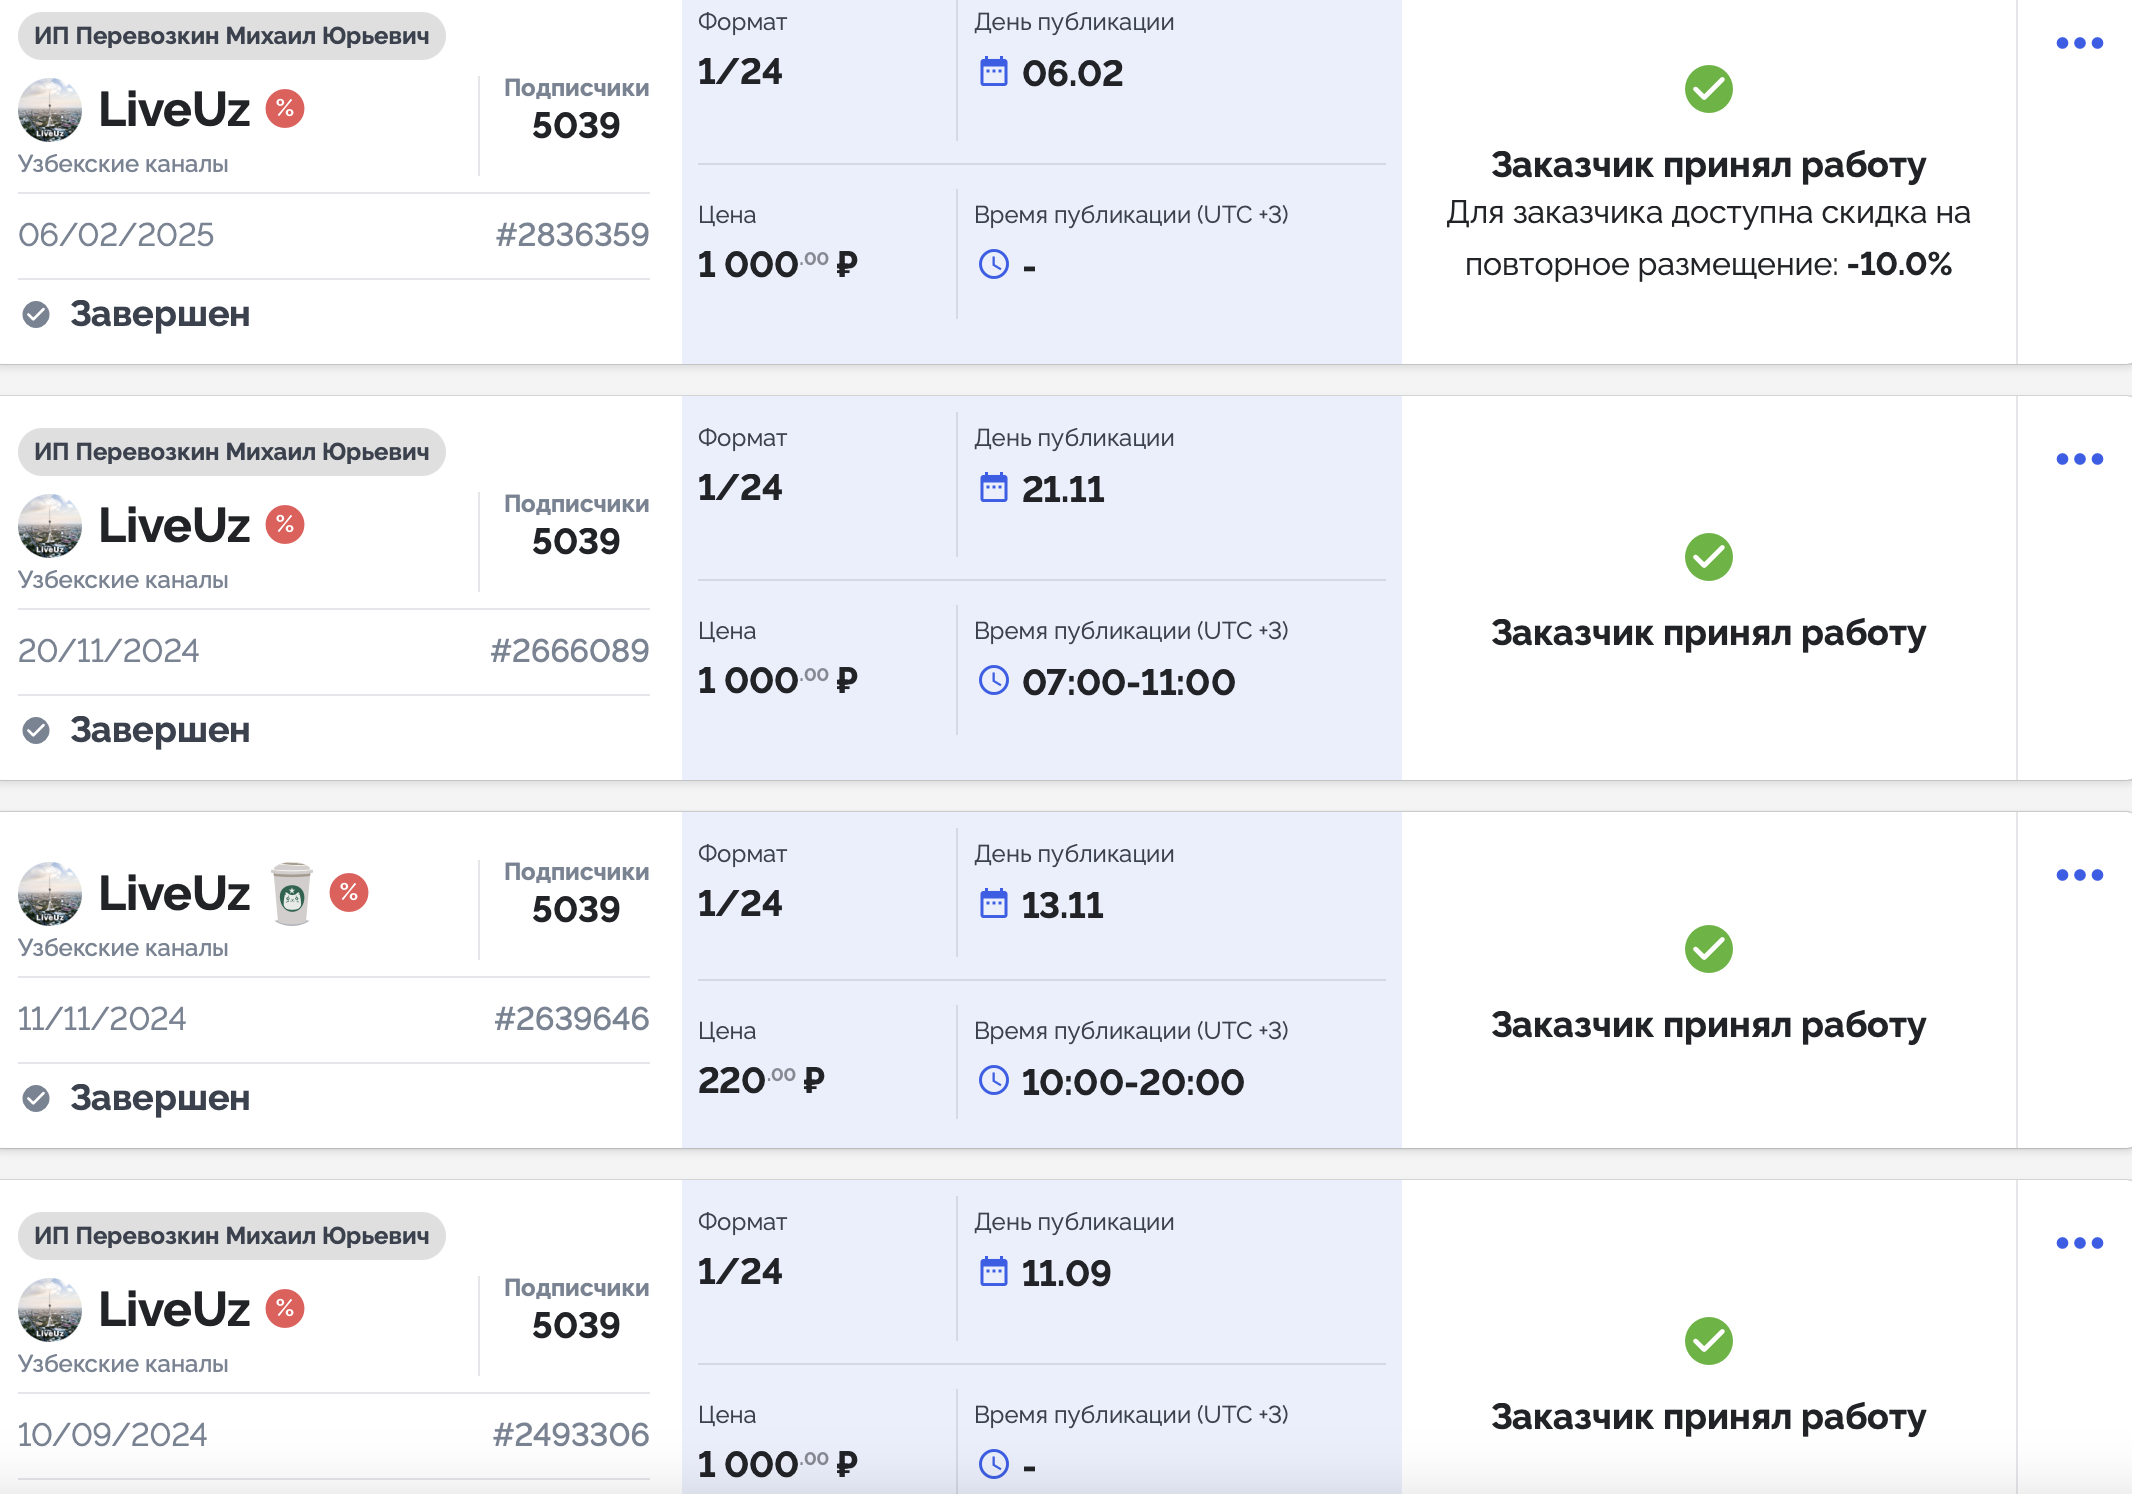Open LiveUz channel name in order #2666089

point(174,525)
